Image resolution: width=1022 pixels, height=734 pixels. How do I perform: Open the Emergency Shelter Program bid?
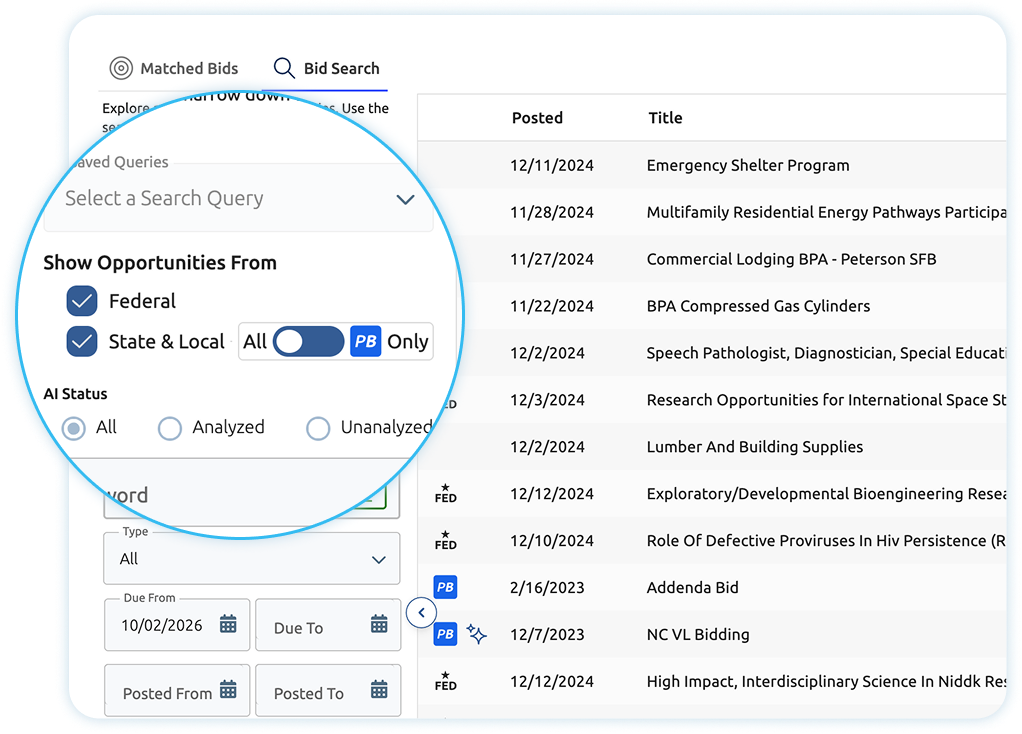point(748,166)
